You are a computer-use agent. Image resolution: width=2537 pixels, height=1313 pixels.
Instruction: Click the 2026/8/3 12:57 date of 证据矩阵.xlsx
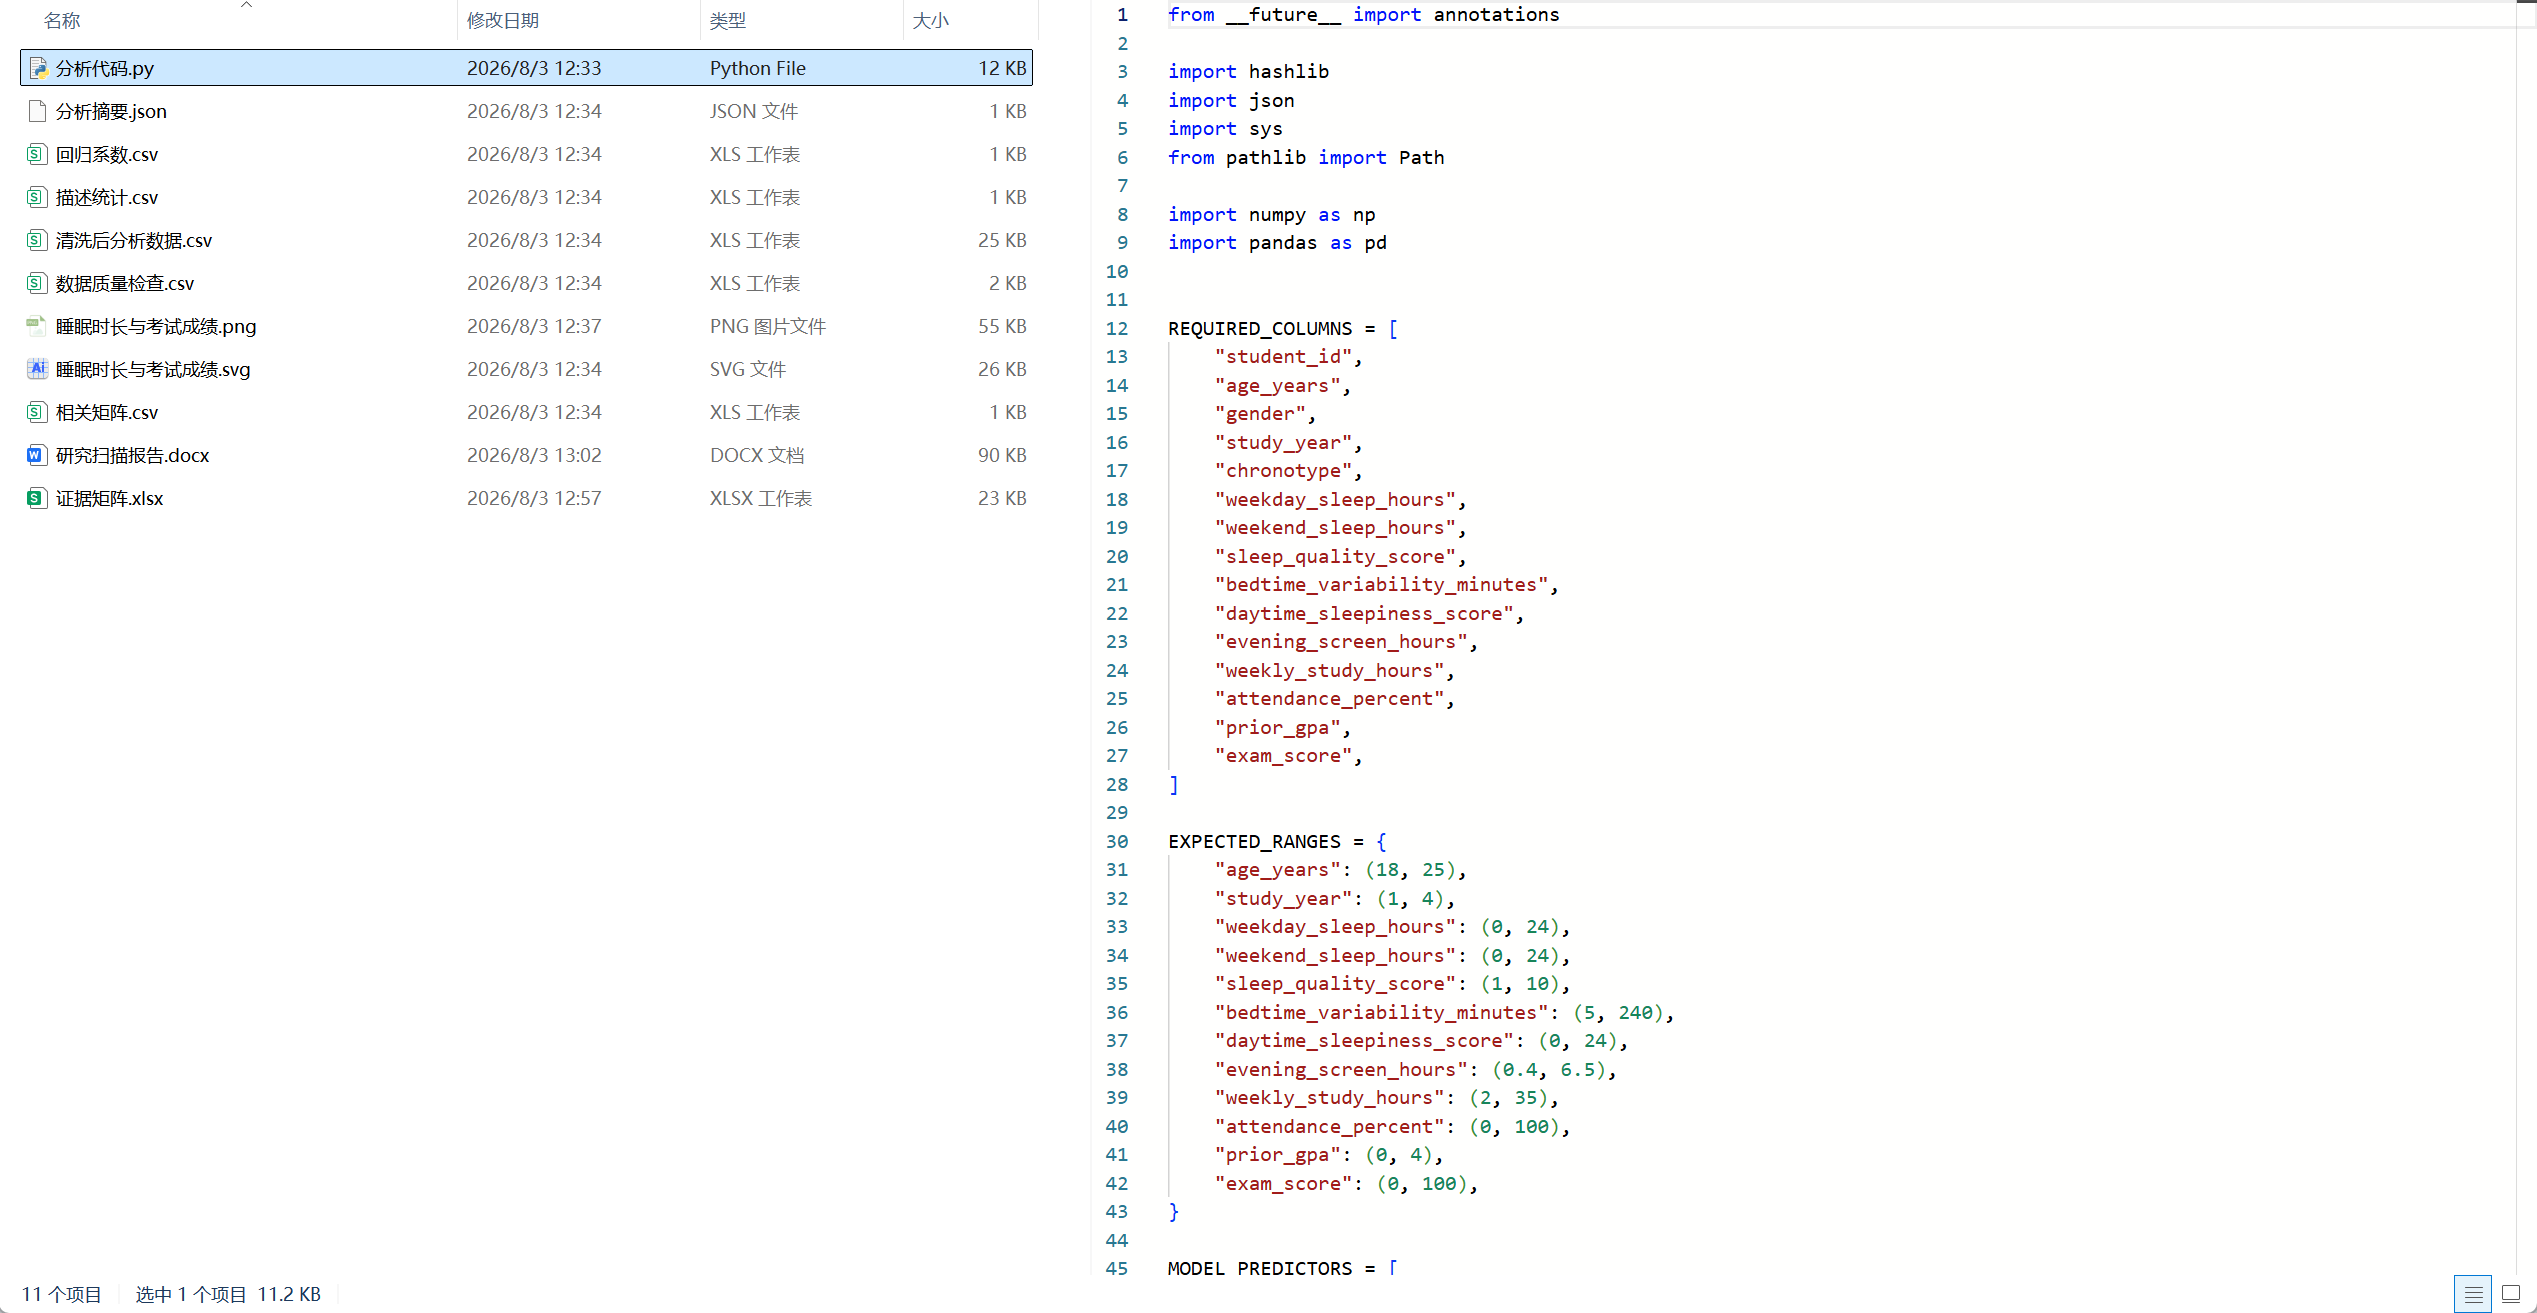[534, 498]
